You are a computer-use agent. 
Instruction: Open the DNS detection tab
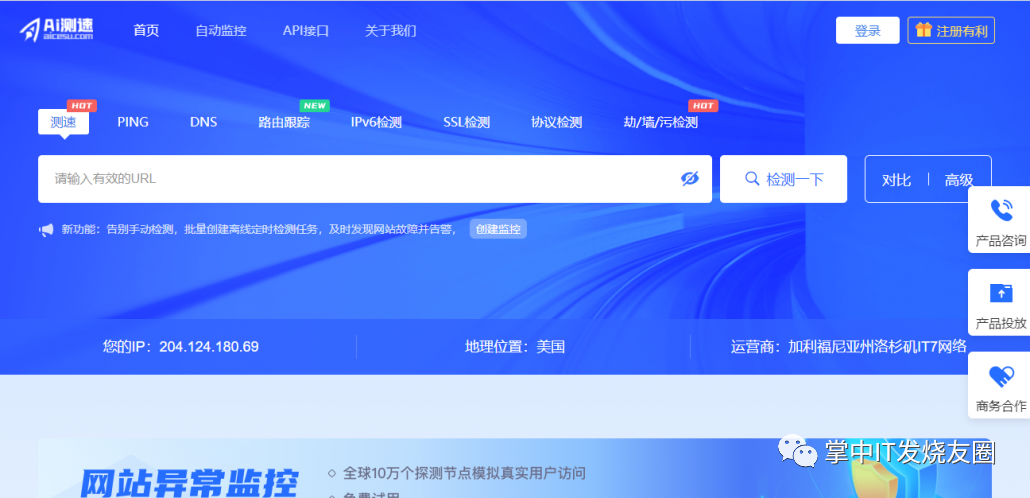click(203, 122)
